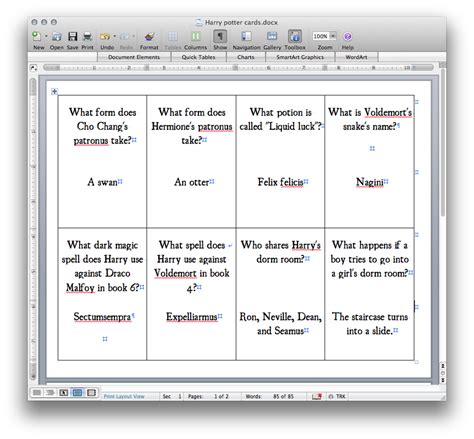
Task: Click the text 'Who shares Harry's'
Action: coord(281,245)
